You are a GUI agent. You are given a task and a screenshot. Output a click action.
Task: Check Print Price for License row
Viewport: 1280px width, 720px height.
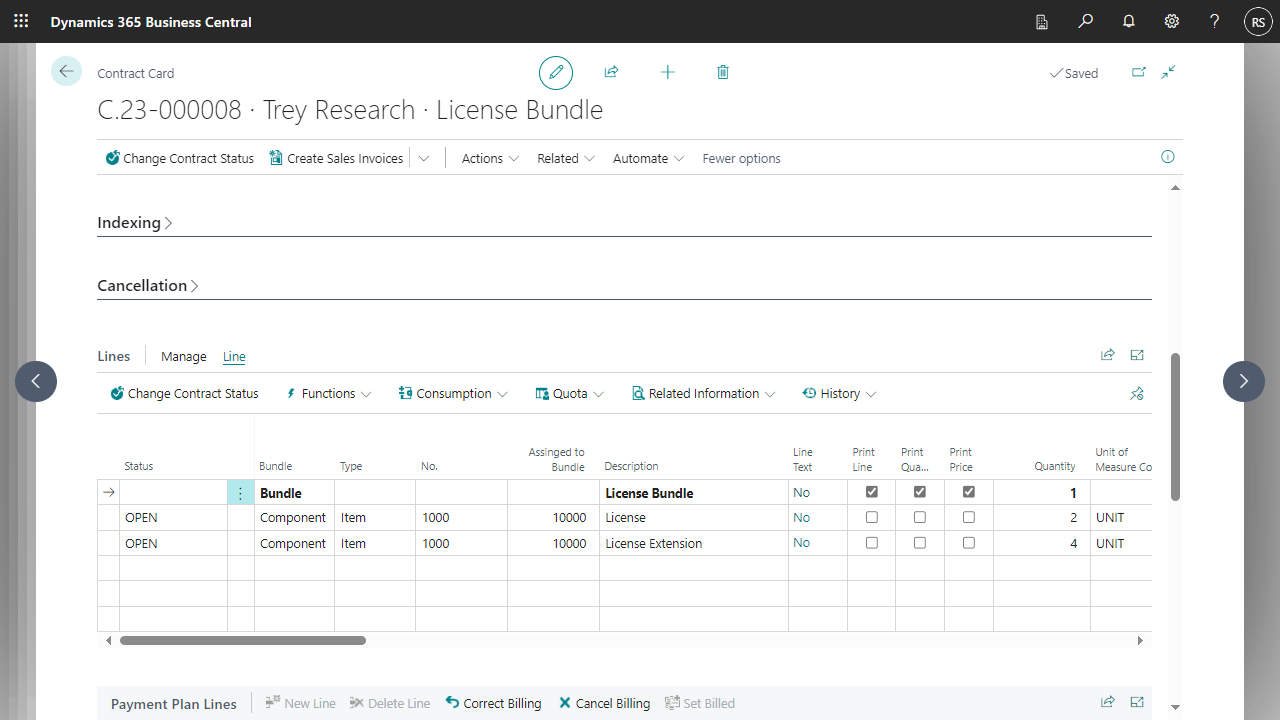point(968,518)
